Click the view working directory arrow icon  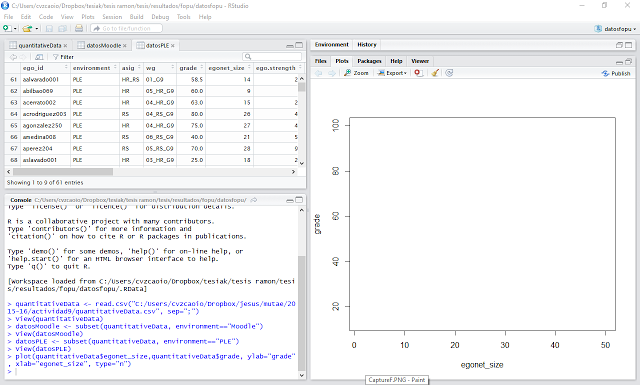(x=253, y=200)
